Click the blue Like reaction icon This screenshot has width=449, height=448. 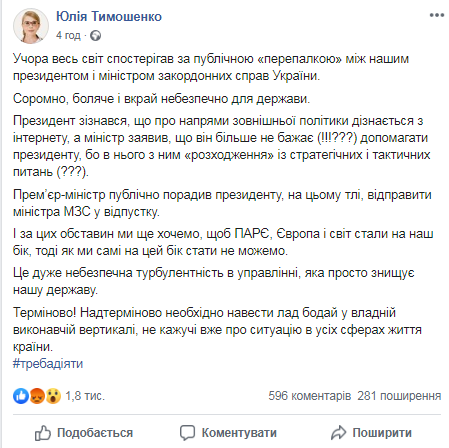[21, 396]
